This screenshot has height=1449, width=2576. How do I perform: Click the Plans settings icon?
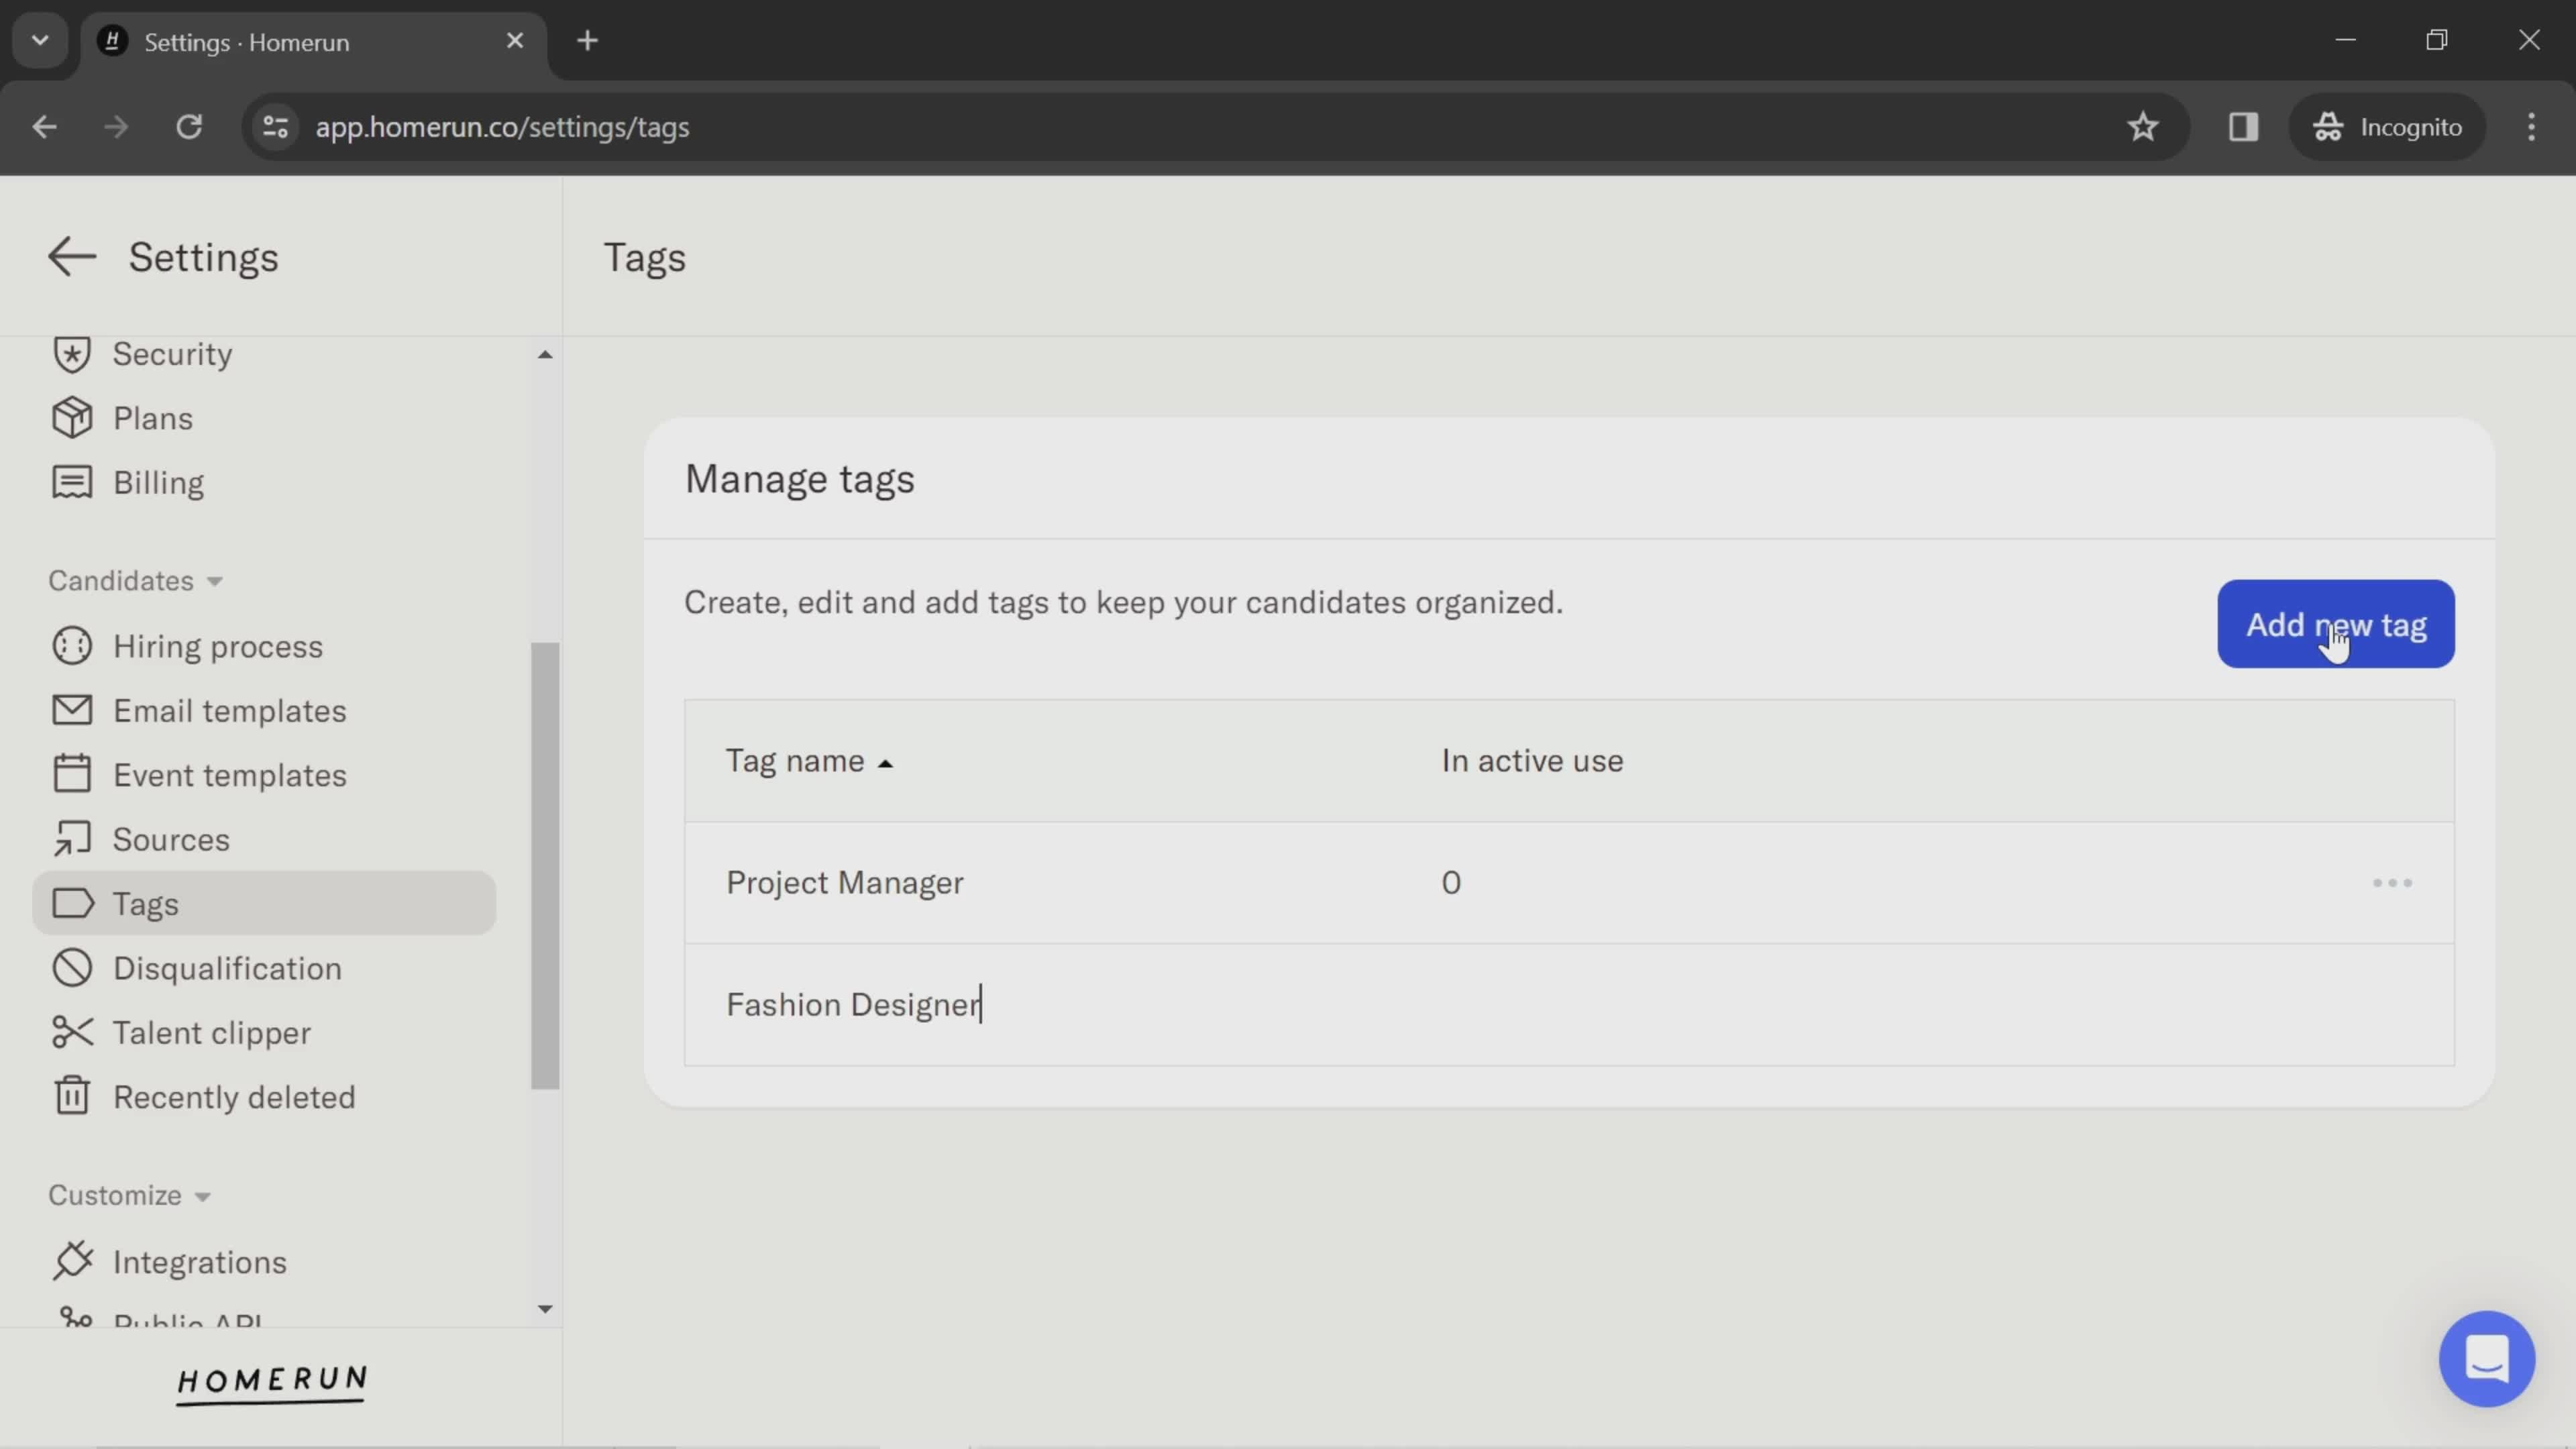click(70, 417)
